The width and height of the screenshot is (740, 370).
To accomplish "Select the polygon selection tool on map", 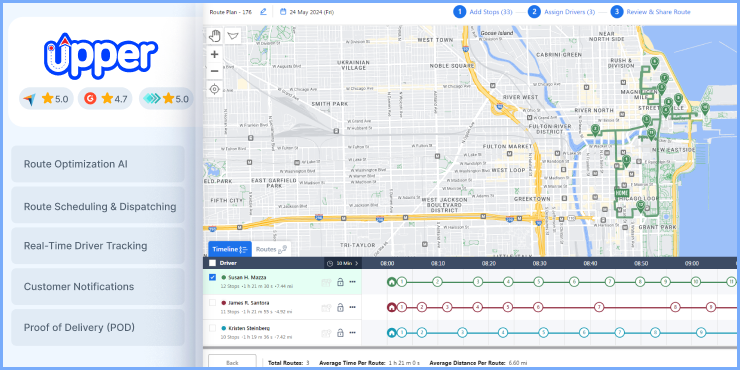I will (x=233, y=35).
